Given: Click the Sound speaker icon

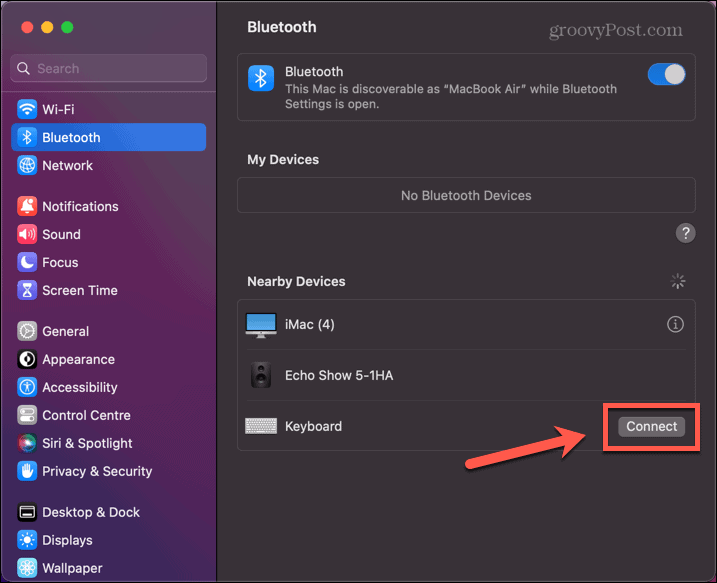Looking at the screenshot, I should [x=27, y=234].
